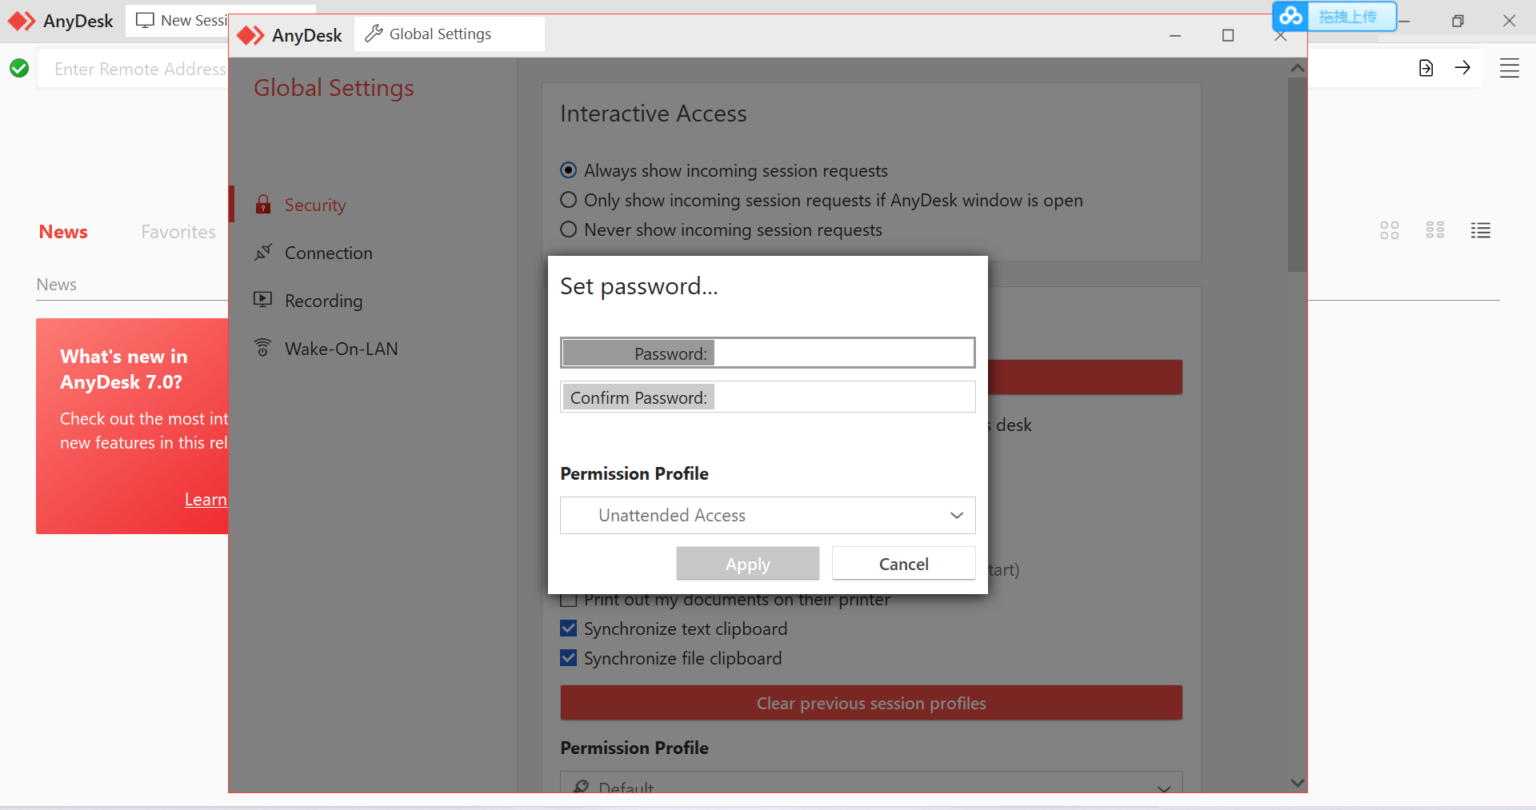This screenshot has height=810, width=1536.
Task: Click the Global Settings title text
Action: [x=333, y=88]
